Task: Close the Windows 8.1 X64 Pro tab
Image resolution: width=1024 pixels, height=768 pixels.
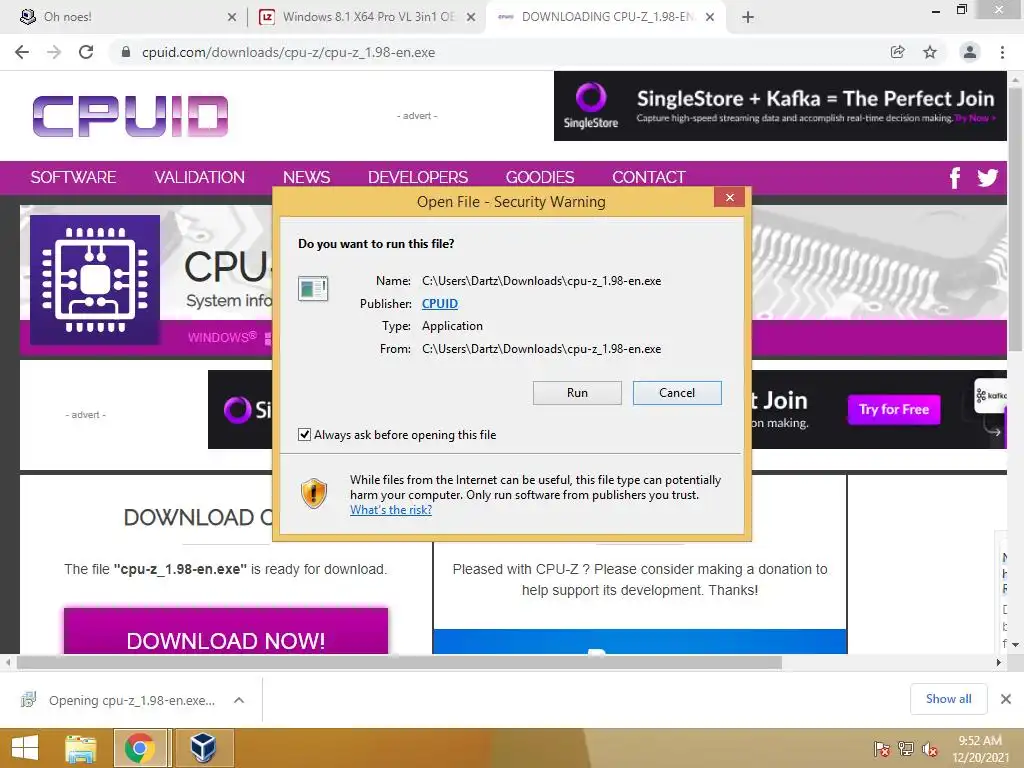Action: tap(470, 18)
